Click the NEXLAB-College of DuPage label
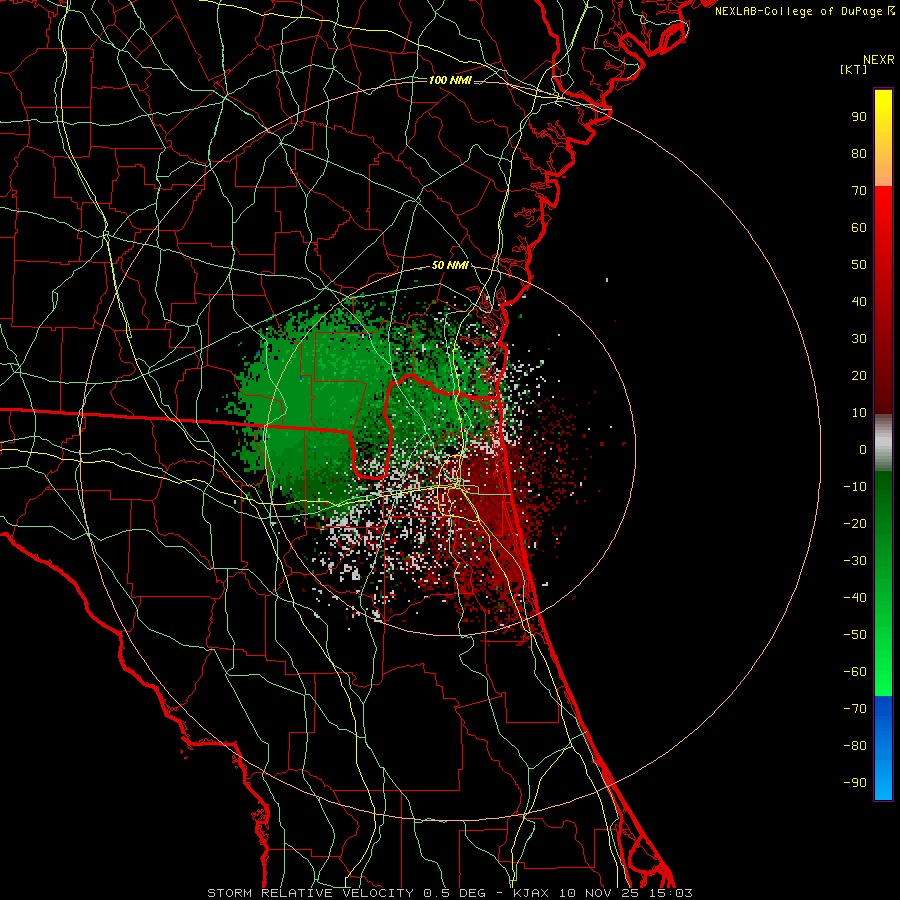This screenshot has width=900, height=900. point(804,11)
